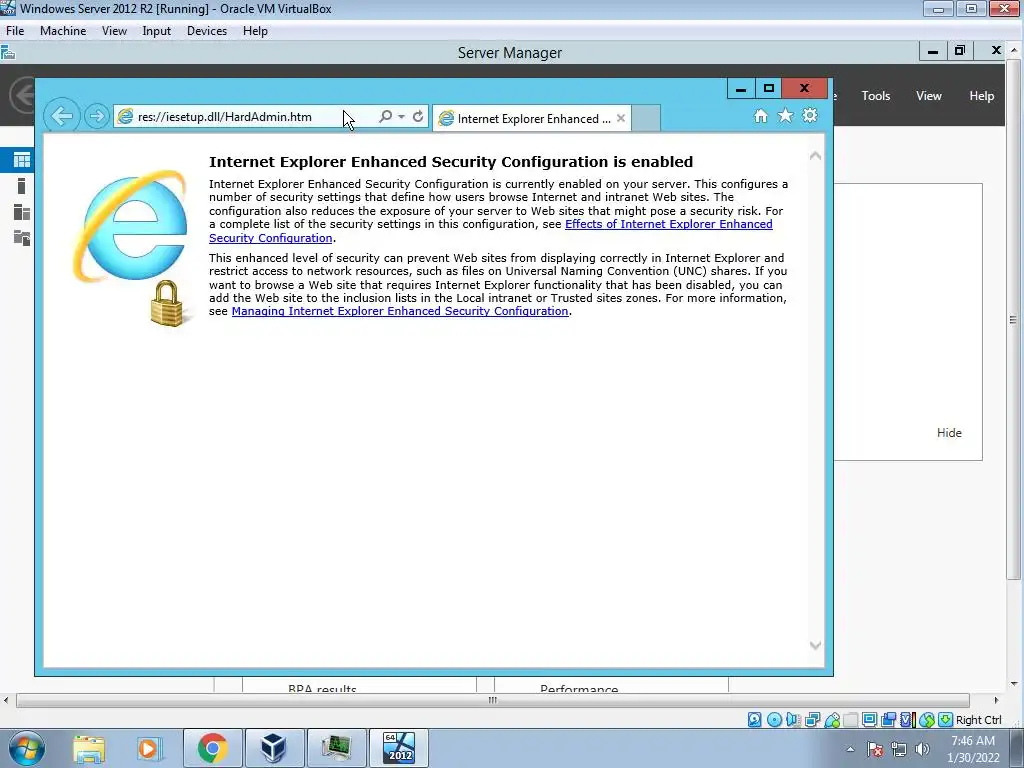Click VirtualBox mouse integration indicator
The width and height of the screenshot is (1024, 768).
point(926,720)
